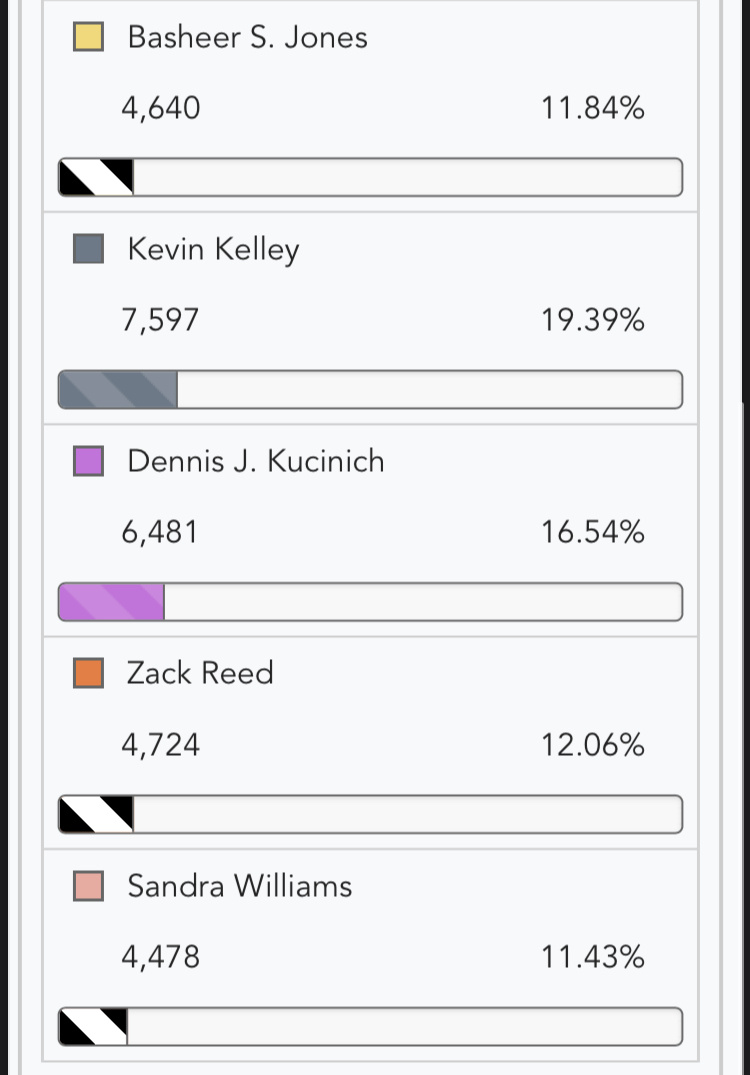This screenshot has height=1075, width=750.
Task: Click the gray swatch beside Kevin Kelley
Action: 88,249
